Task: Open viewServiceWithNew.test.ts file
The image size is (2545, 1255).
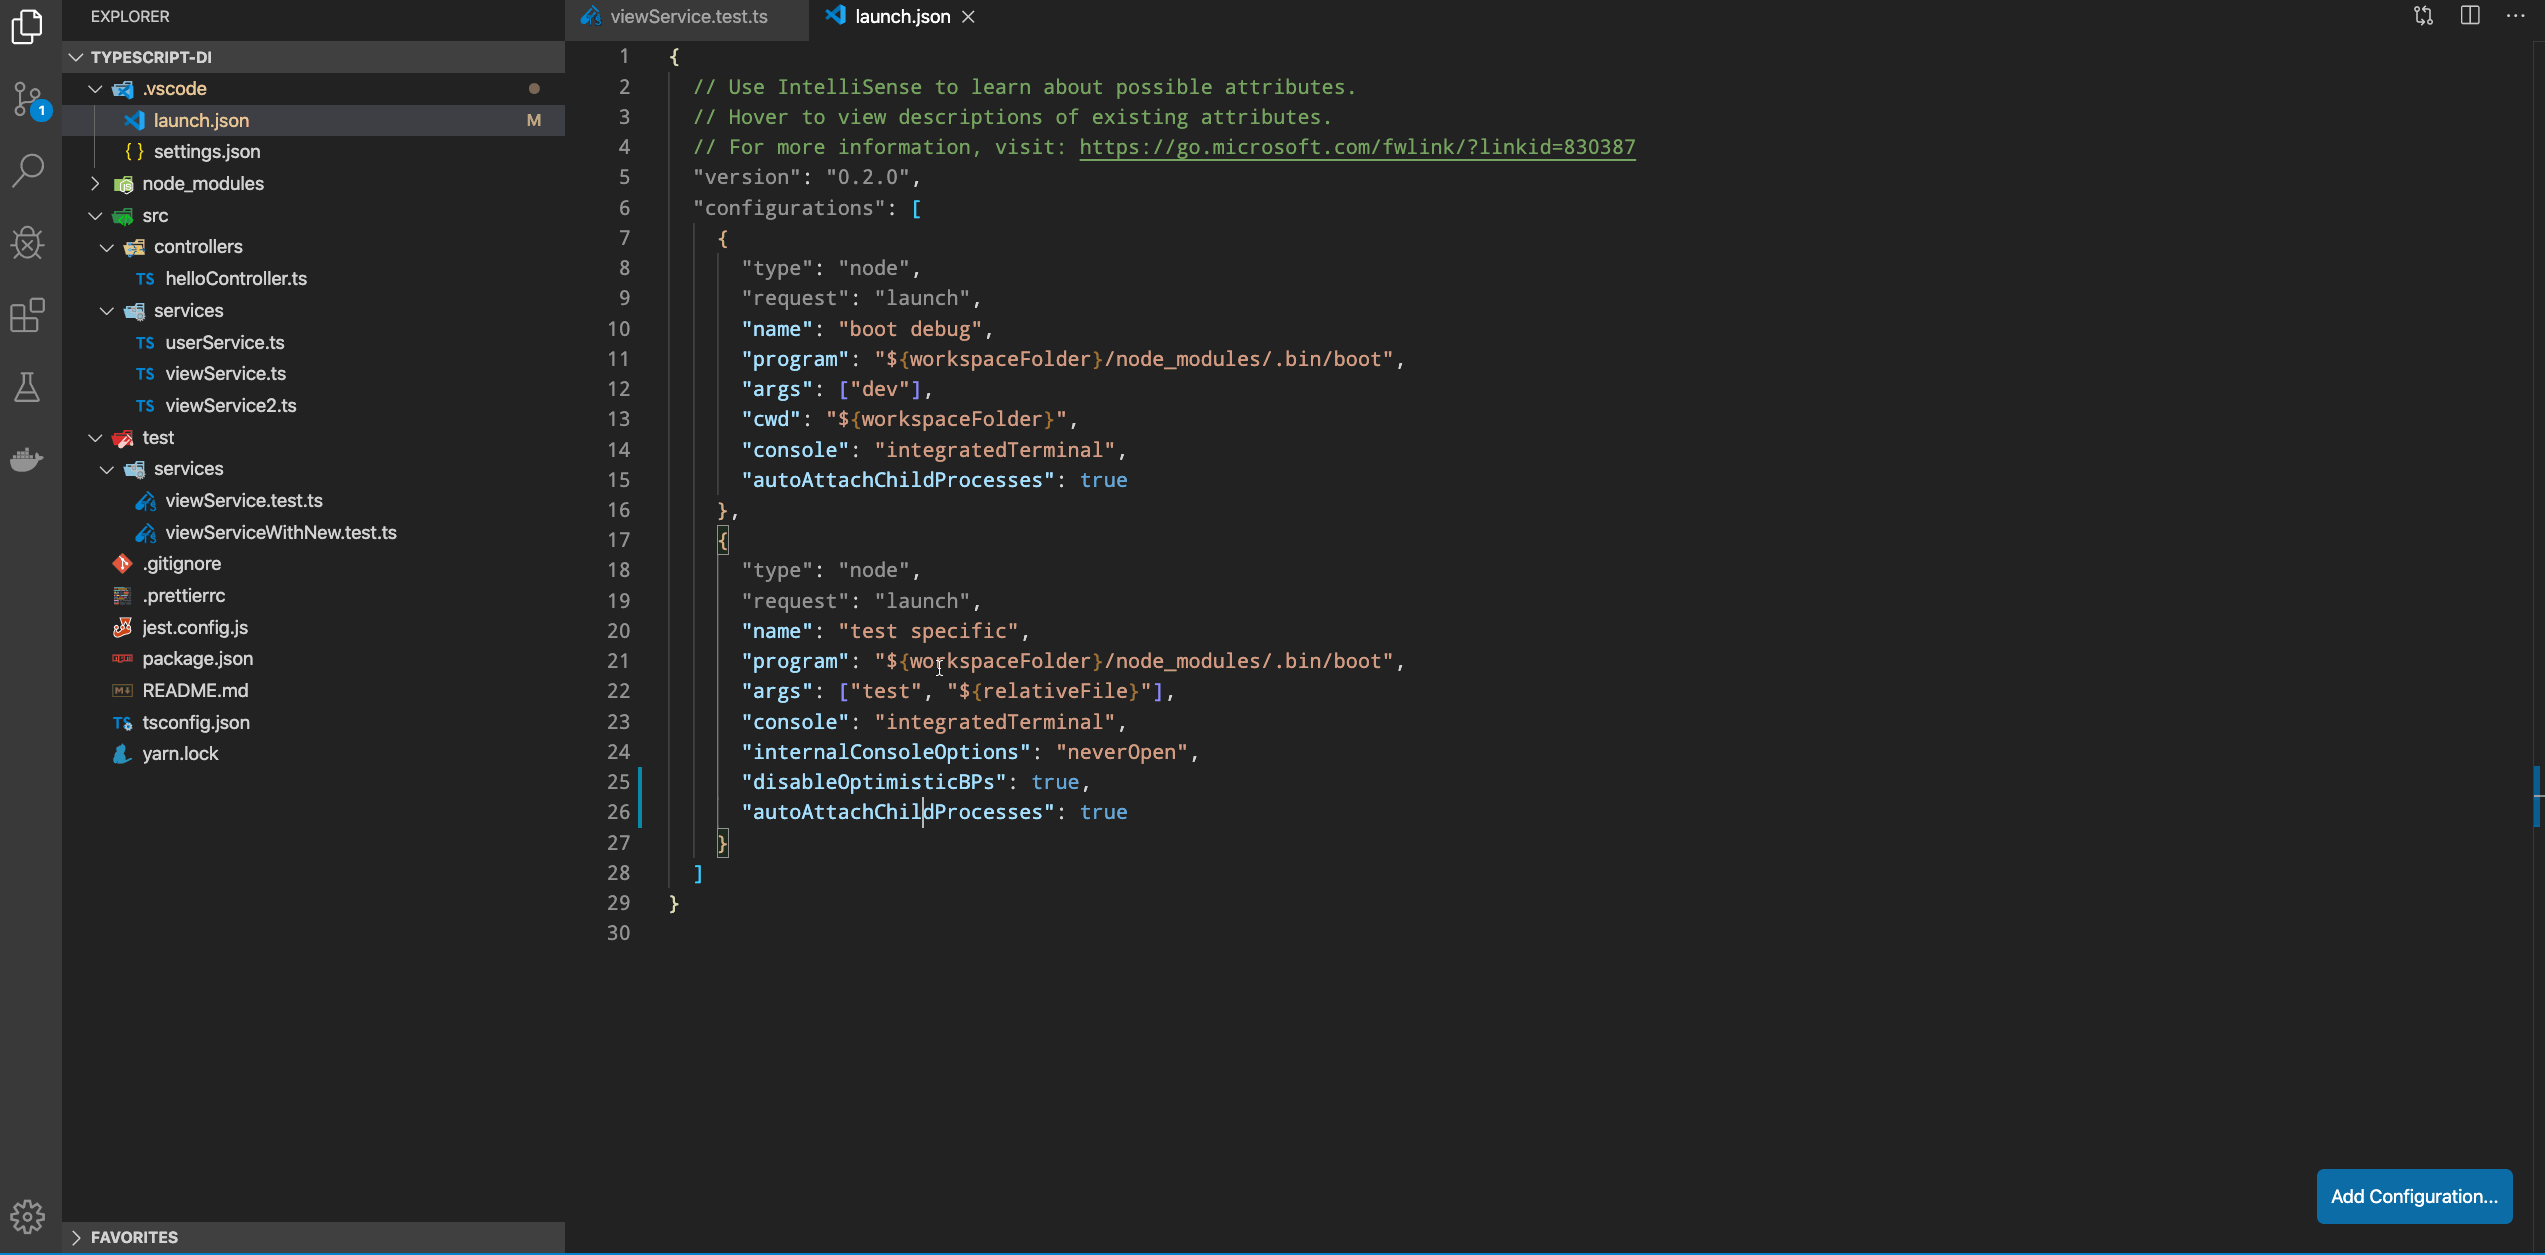Action: click(x=313, y=533)
